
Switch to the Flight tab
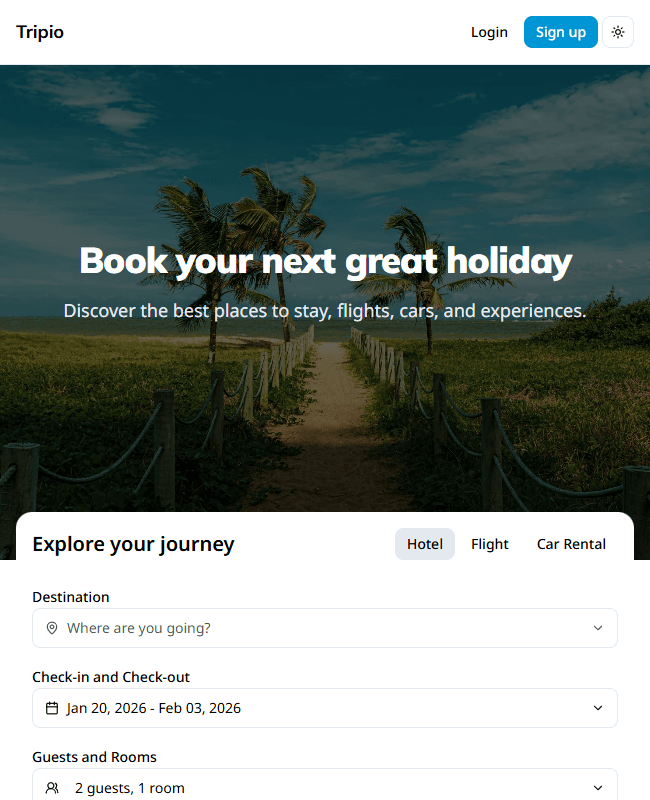point(490,544)
